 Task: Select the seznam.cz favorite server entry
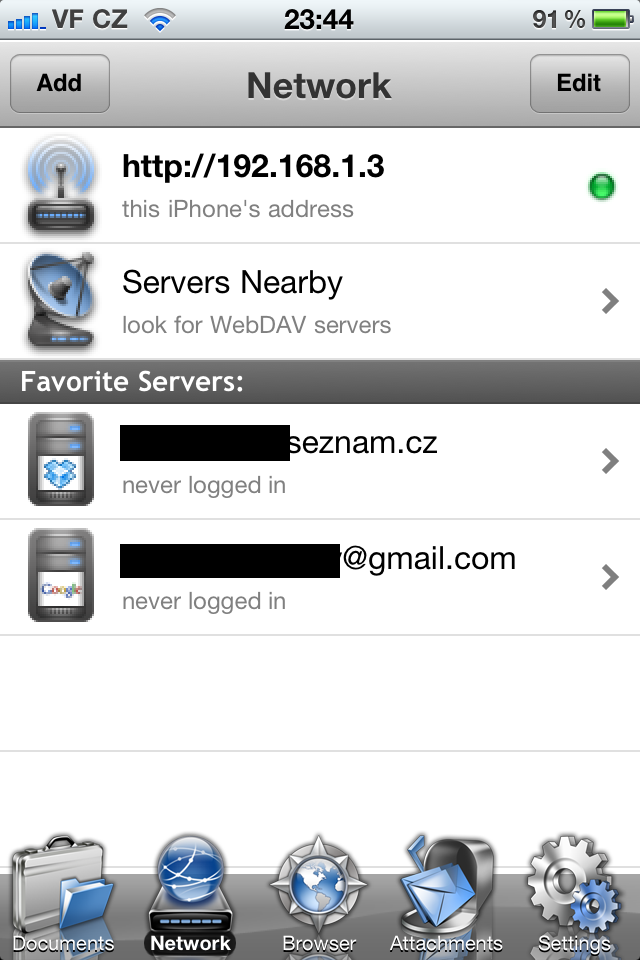(x=320, y=461)
